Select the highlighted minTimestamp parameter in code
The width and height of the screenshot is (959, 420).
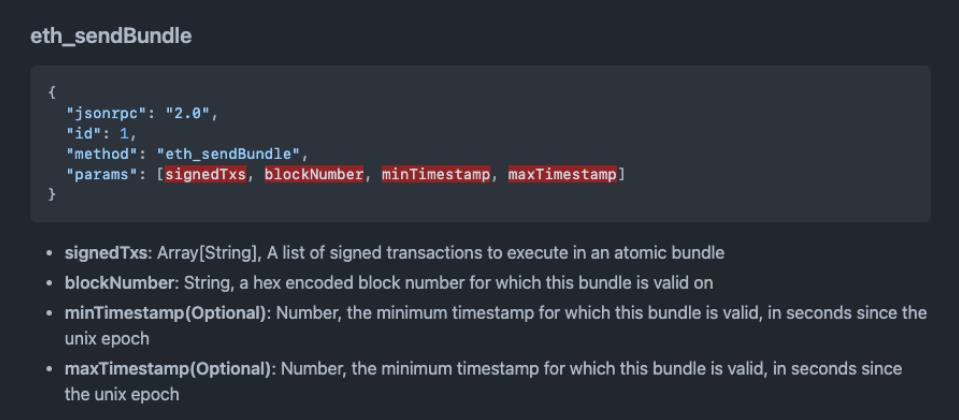click(436, 174)
